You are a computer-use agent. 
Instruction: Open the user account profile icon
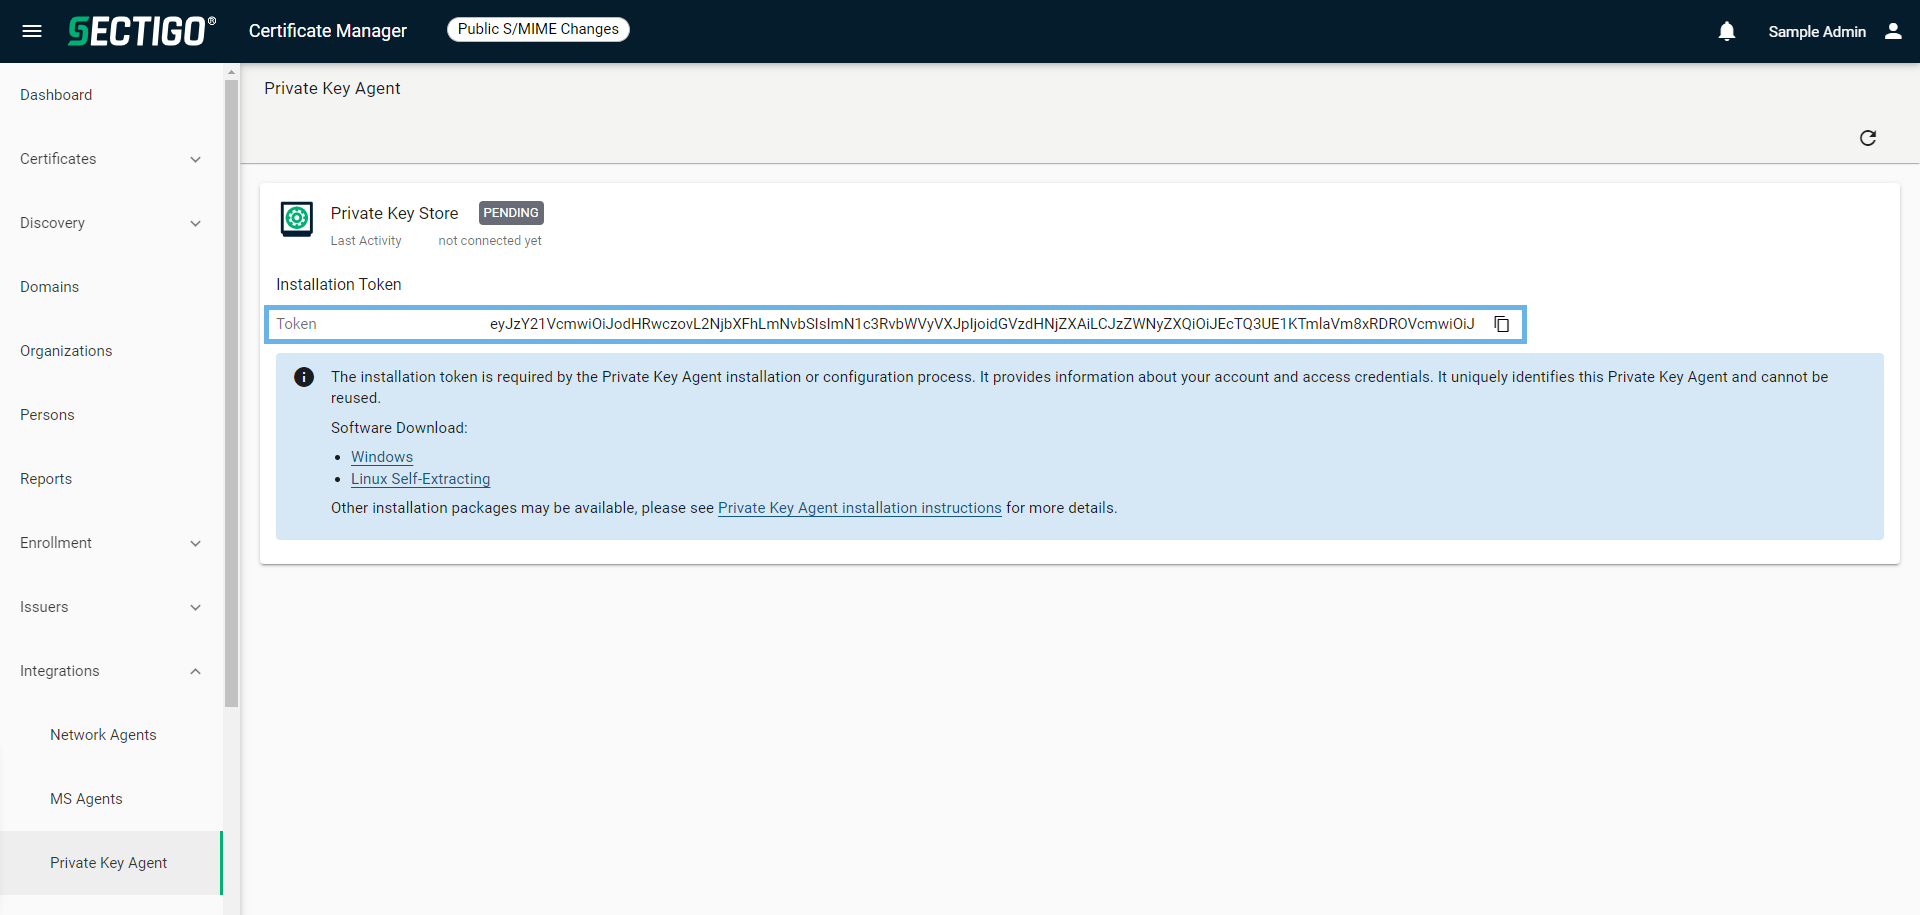click(x=1893, y=31)
